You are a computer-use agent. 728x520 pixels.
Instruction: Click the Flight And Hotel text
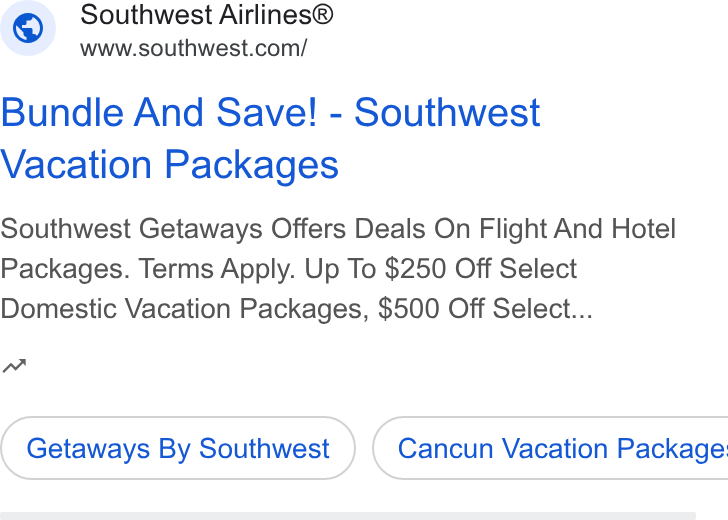[577, 229]
